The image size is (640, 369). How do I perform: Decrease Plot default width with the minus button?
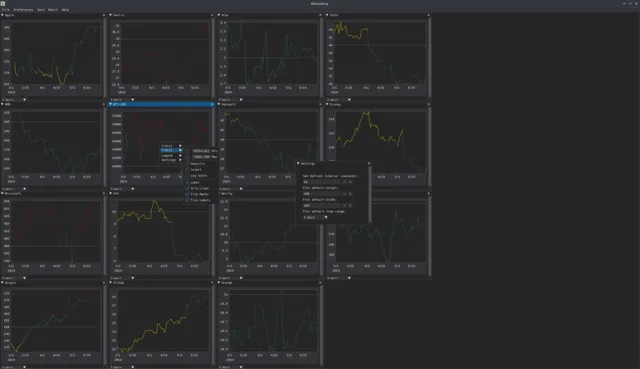344,206
